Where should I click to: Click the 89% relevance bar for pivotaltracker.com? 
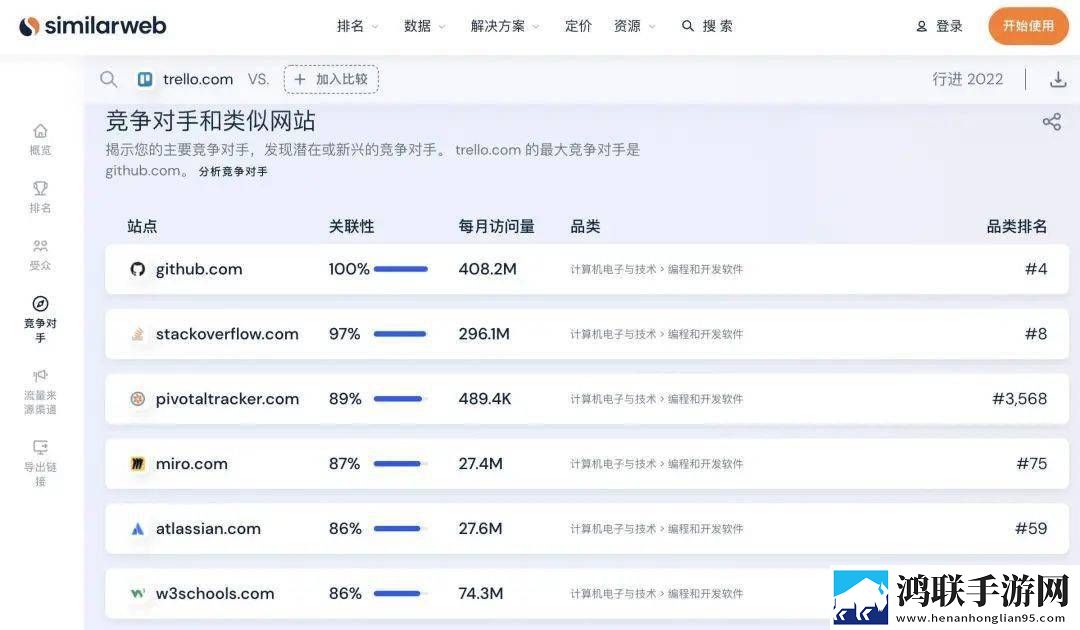click(x=398, y=399)
